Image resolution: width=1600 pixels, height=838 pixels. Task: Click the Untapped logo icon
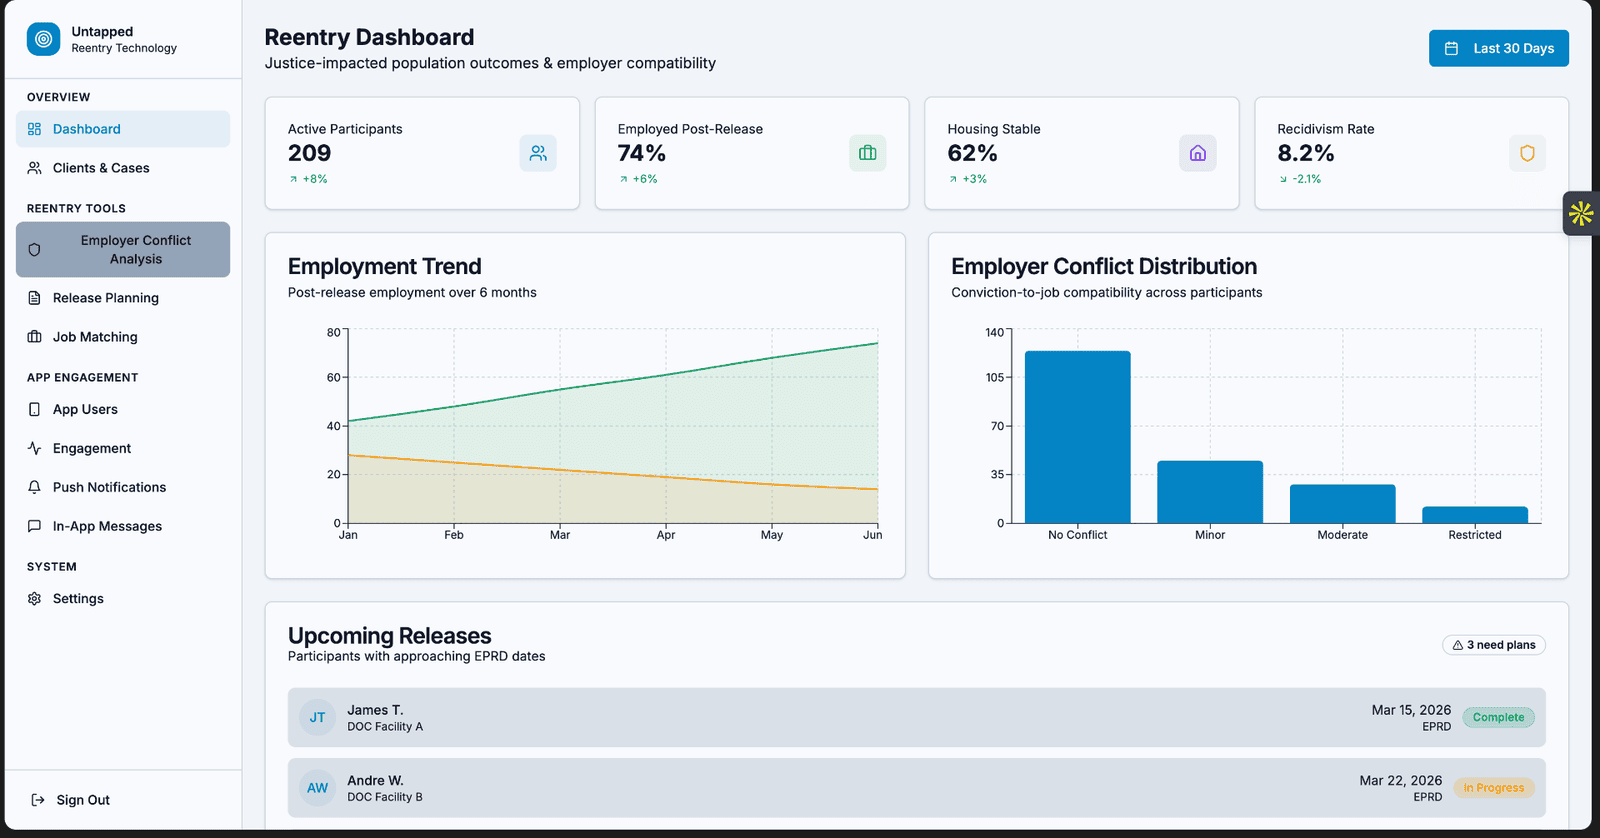[x=43, y=39]
